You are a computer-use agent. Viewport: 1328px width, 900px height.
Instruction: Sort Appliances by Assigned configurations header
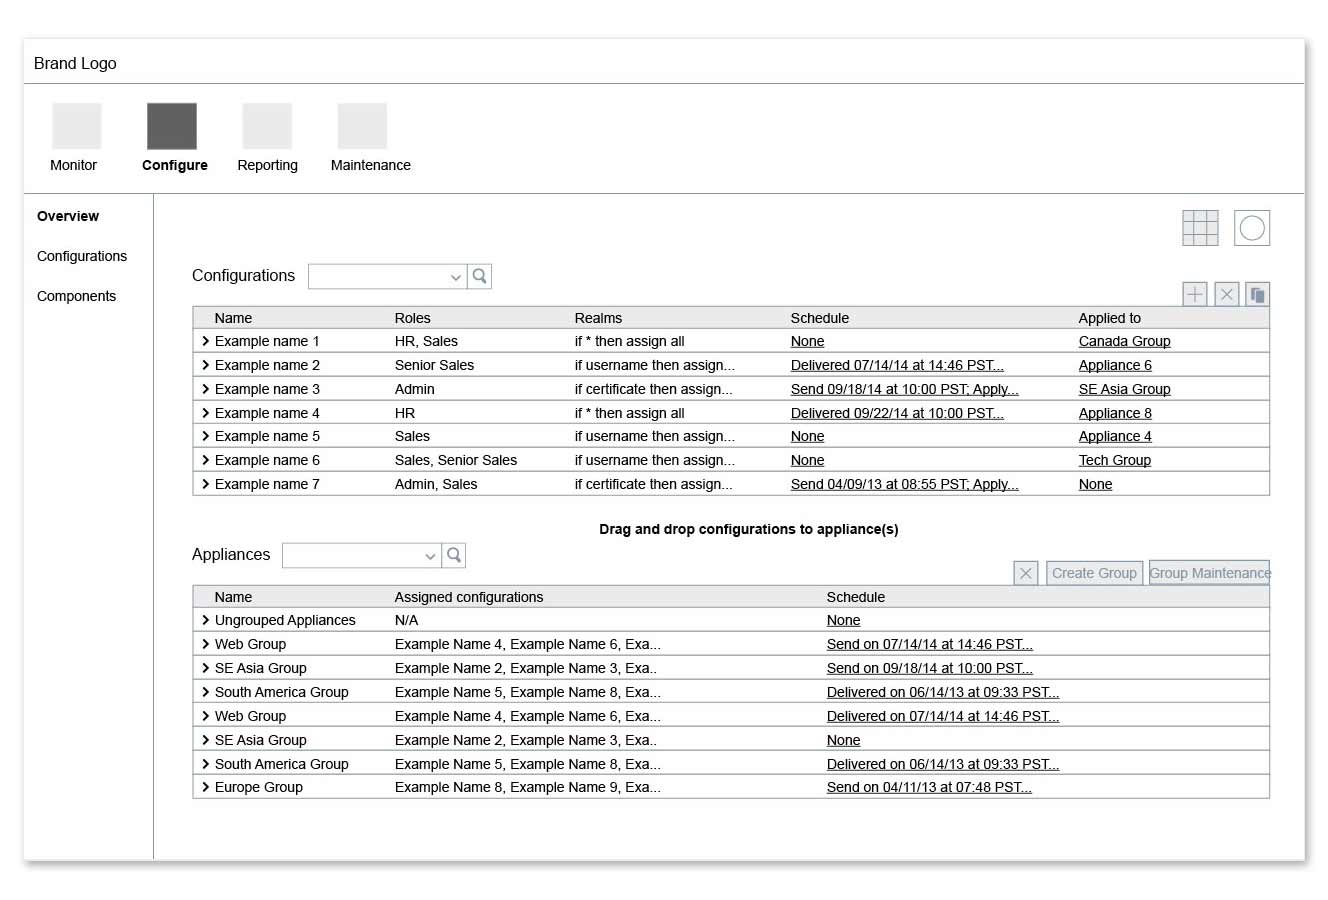click(x=469, y=597)
